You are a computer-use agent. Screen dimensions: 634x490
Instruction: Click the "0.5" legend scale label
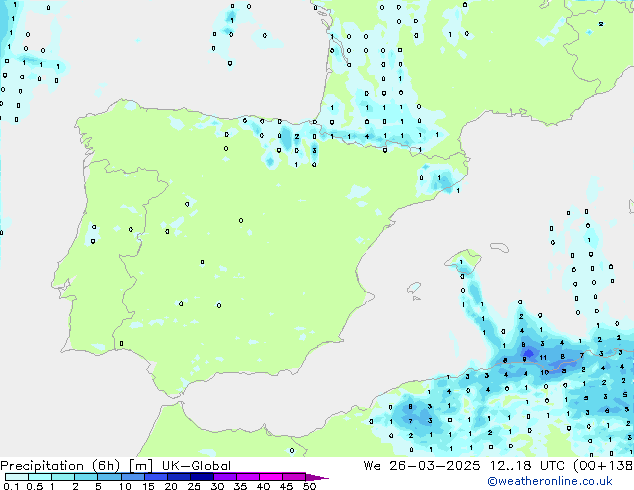point(34,486)
